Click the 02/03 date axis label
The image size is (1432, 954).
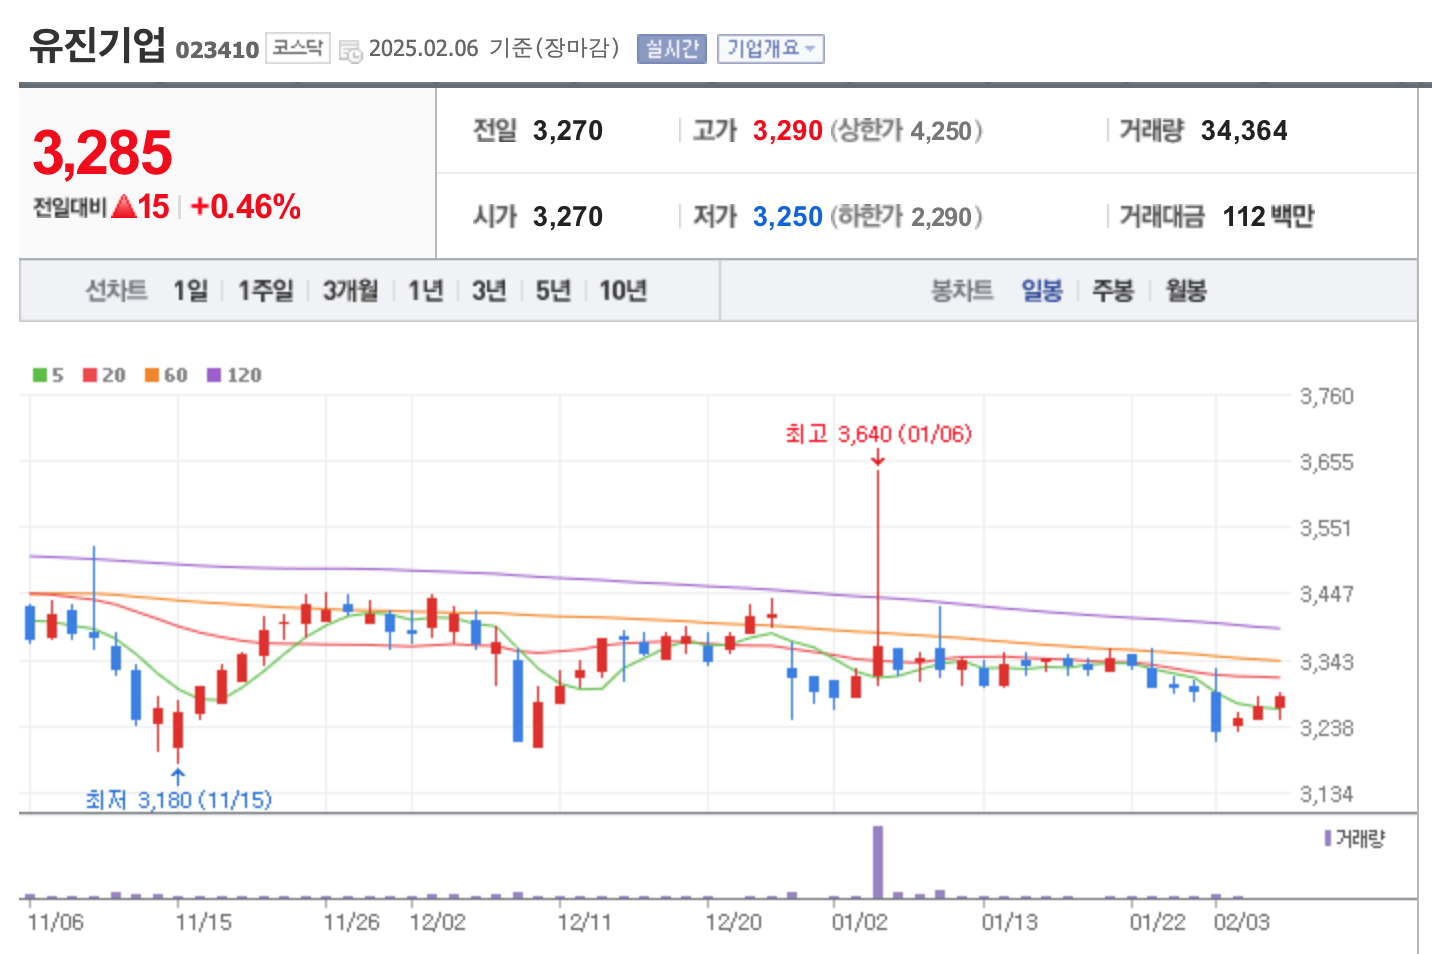point(1242,922)
